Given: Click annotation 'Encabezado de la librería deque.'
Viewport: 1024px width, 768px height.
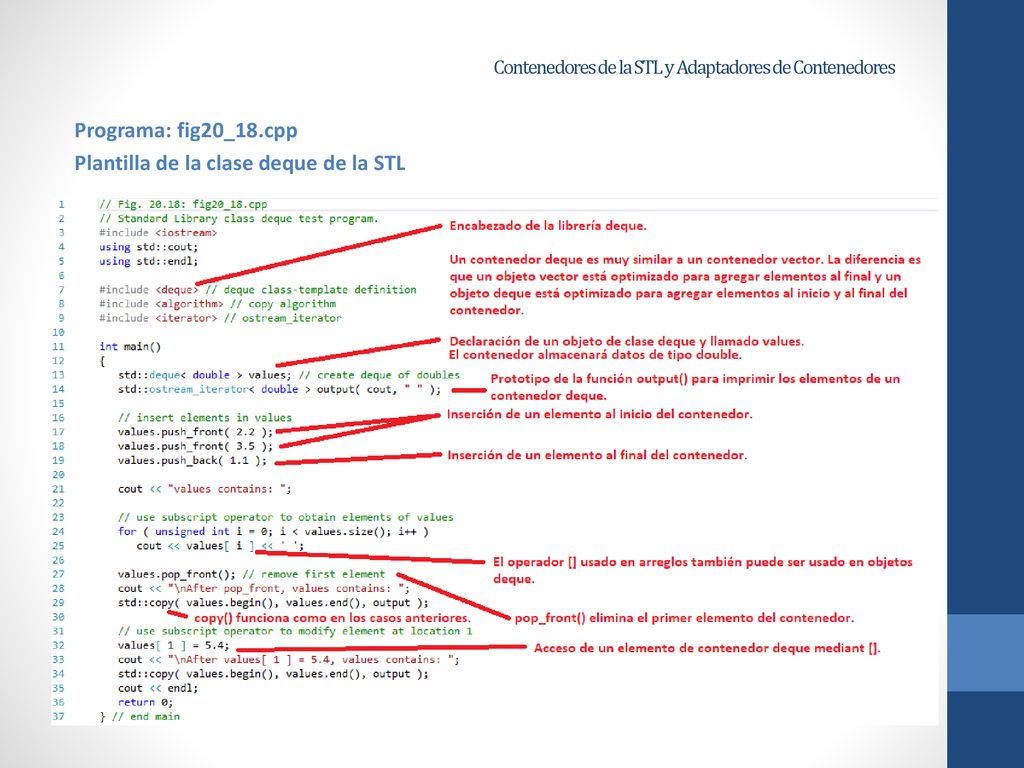Looking at the screenshot, I should tap(548, 226).
